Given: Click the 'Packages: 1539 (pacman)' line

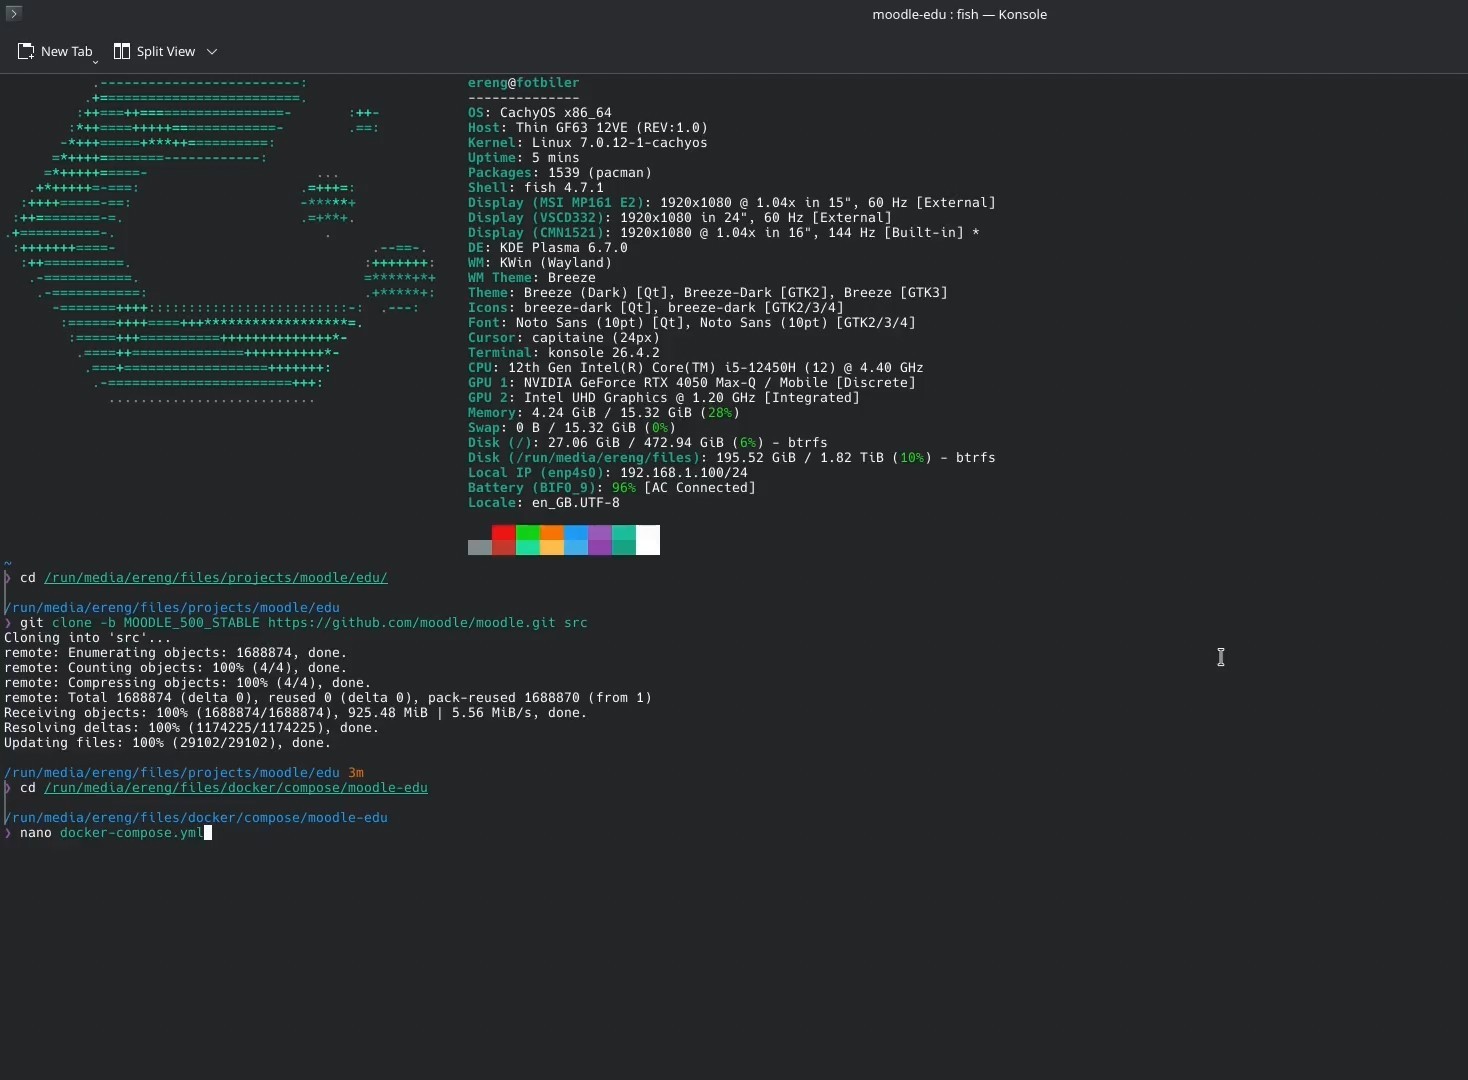Looking at the screenshot, I should 560,172.
